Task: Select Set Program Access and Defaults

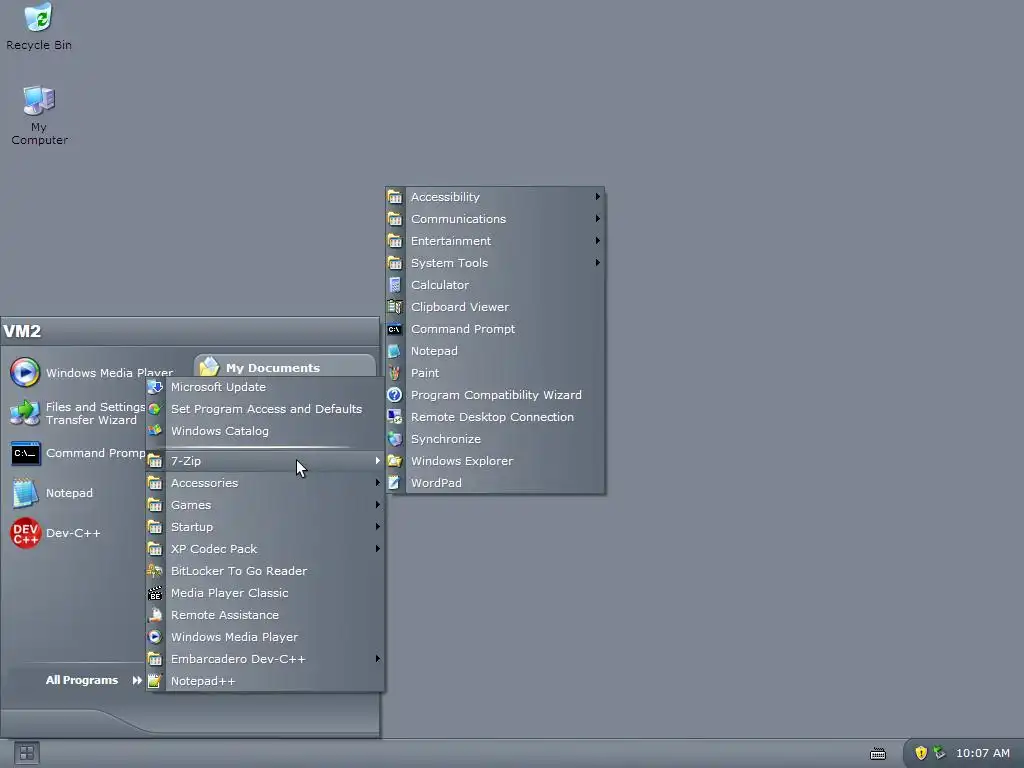Action: tap(264, 409)
